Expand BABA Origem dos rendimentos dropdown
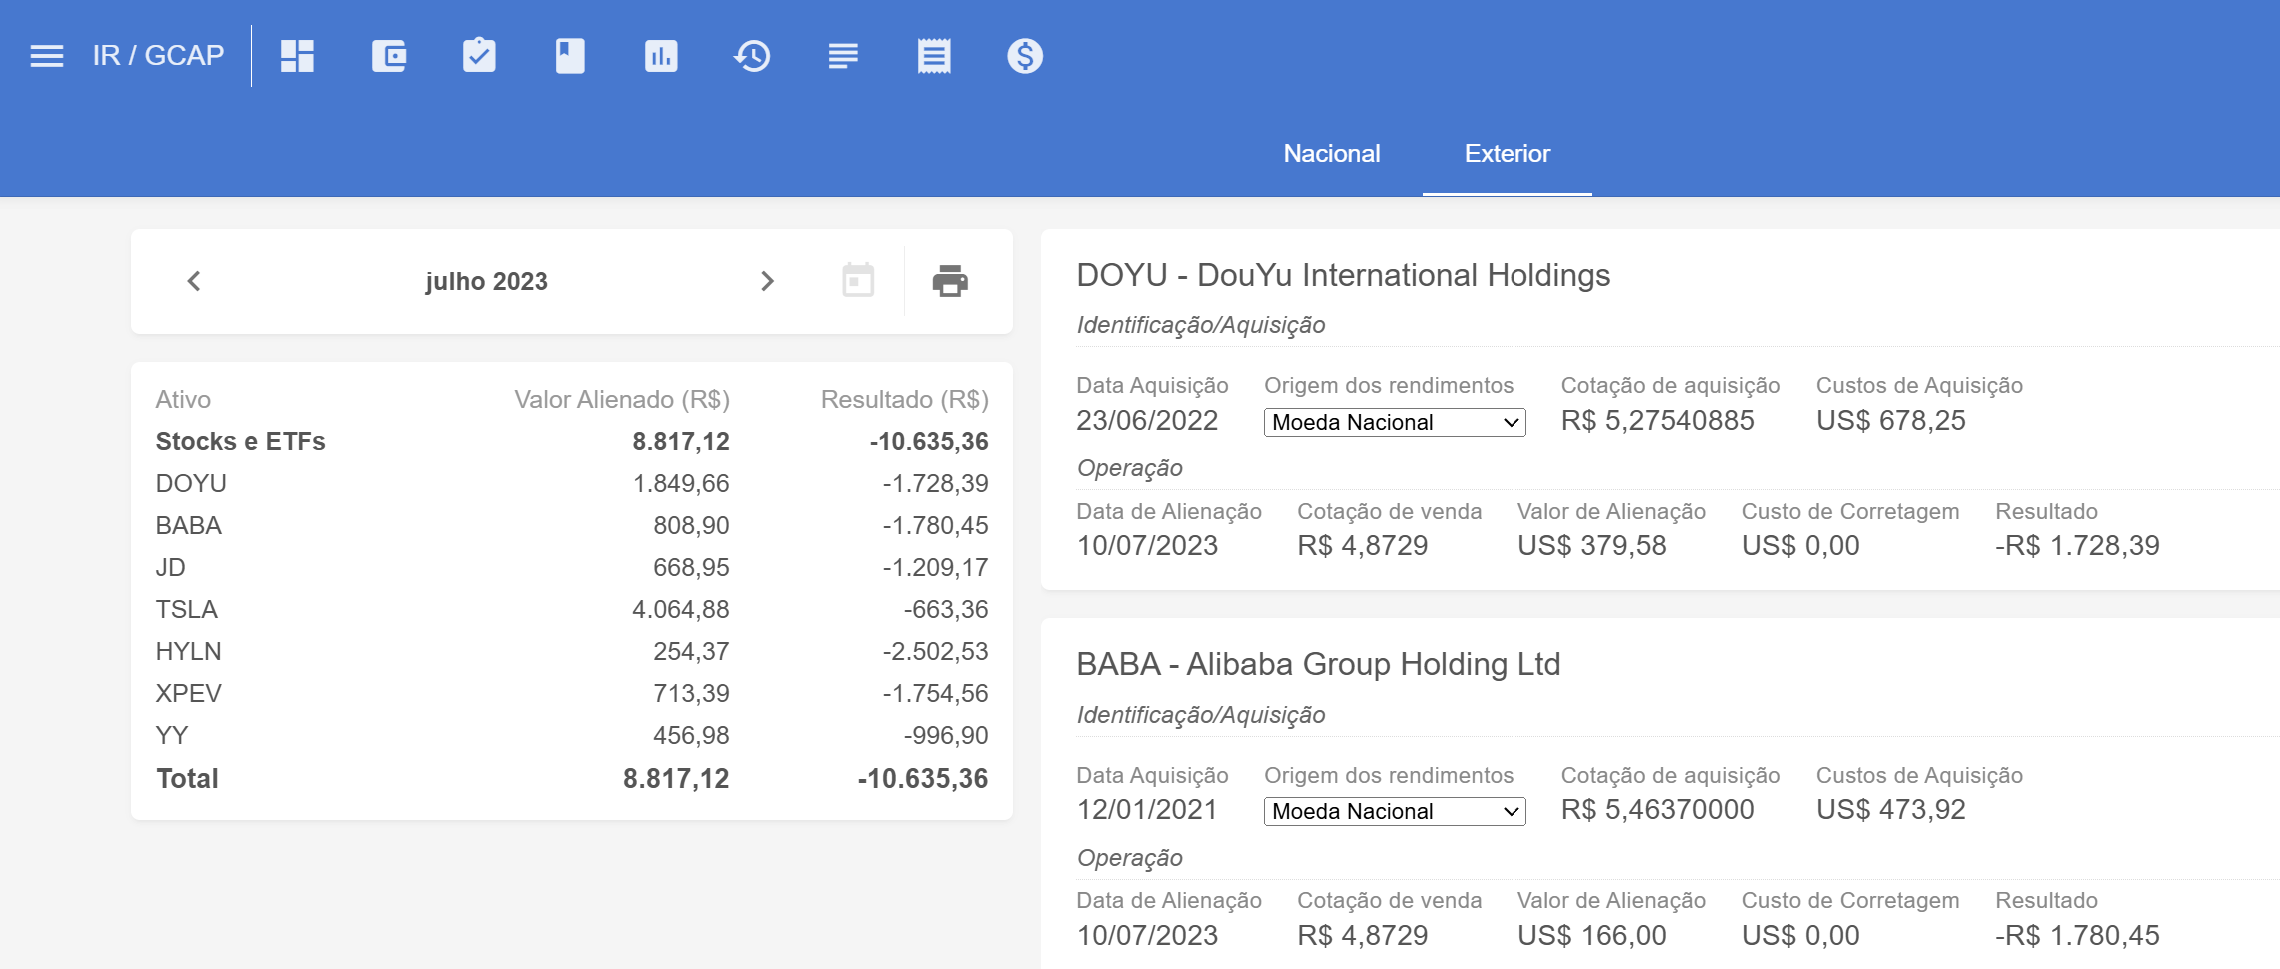This screenshot has height=969, width=2280. coord(1394,811)
